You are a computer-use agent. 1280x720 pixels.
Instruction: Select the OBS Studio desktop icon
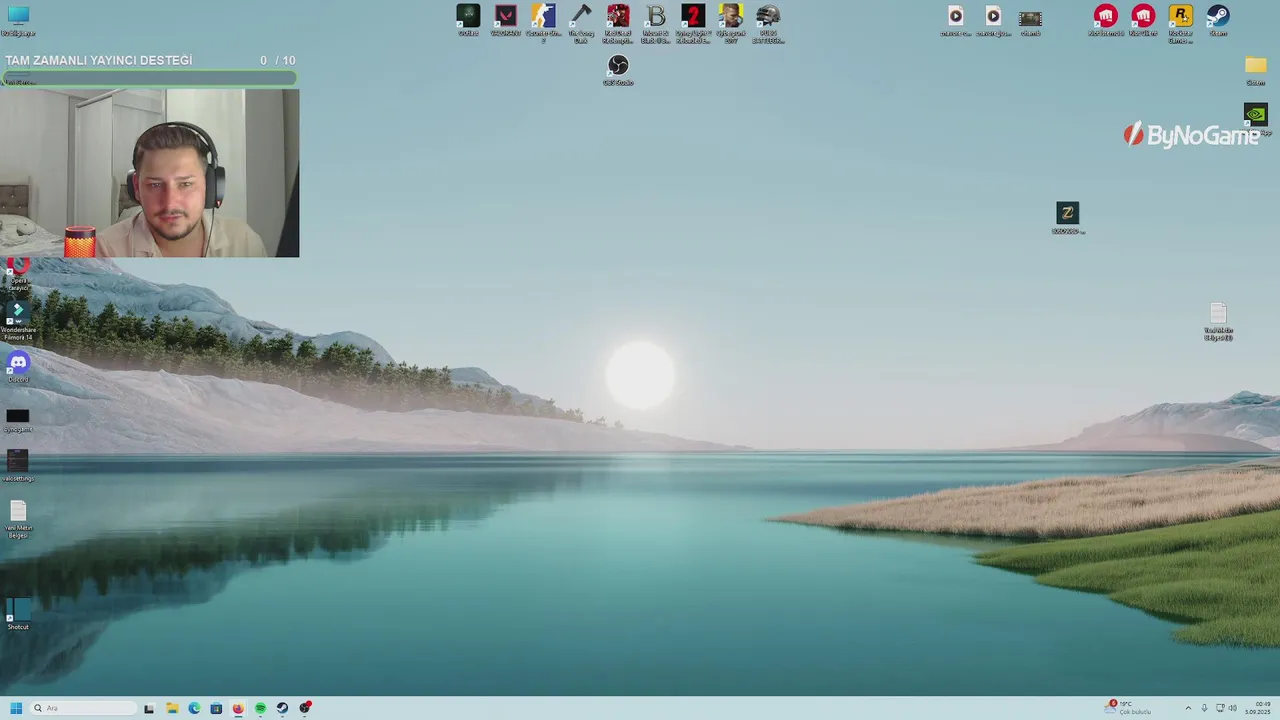[x=618, y=66]
